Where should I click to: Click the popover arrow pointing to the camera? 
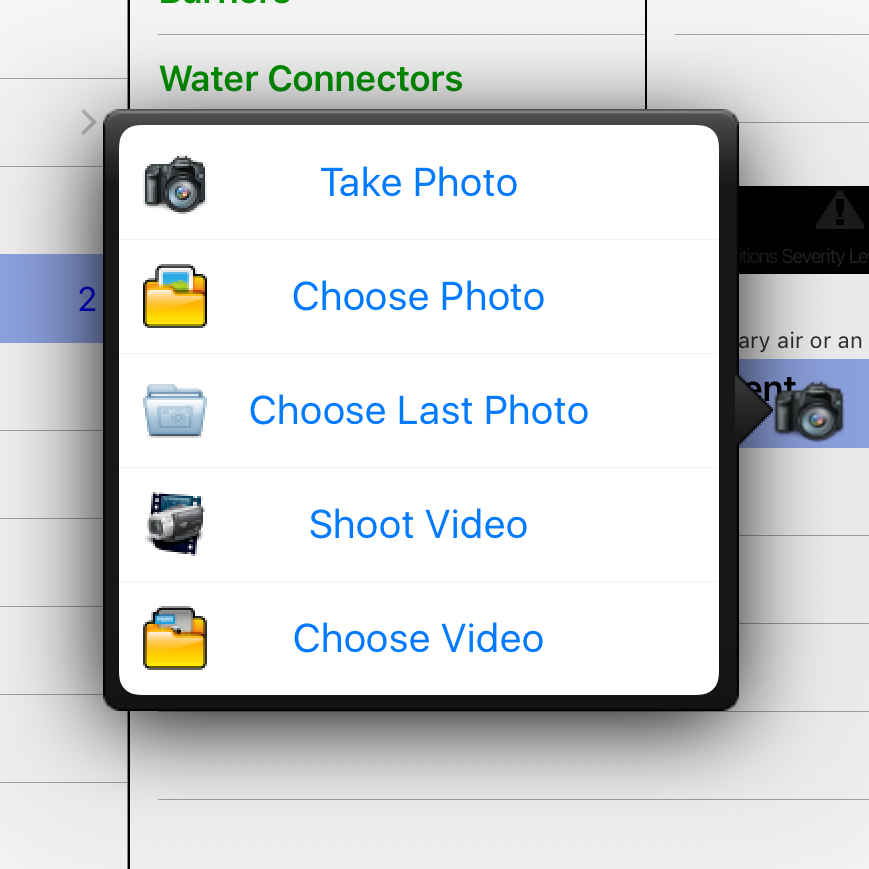click(x=755, y=411)
